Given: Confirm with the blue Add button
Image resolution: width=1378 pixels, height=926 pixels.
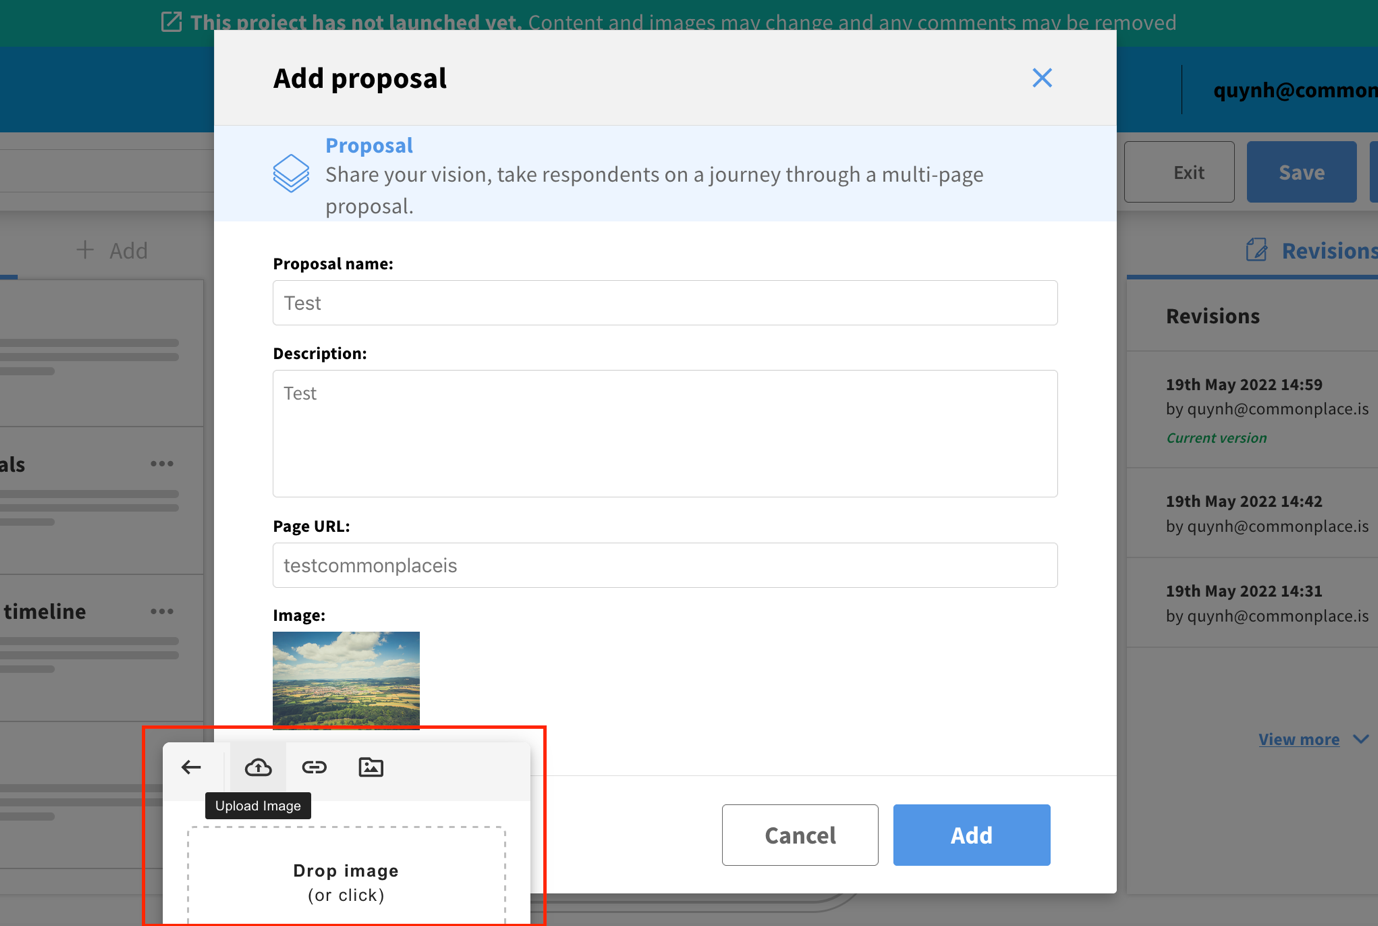Looking at the screenshot, I should point(971,835).
